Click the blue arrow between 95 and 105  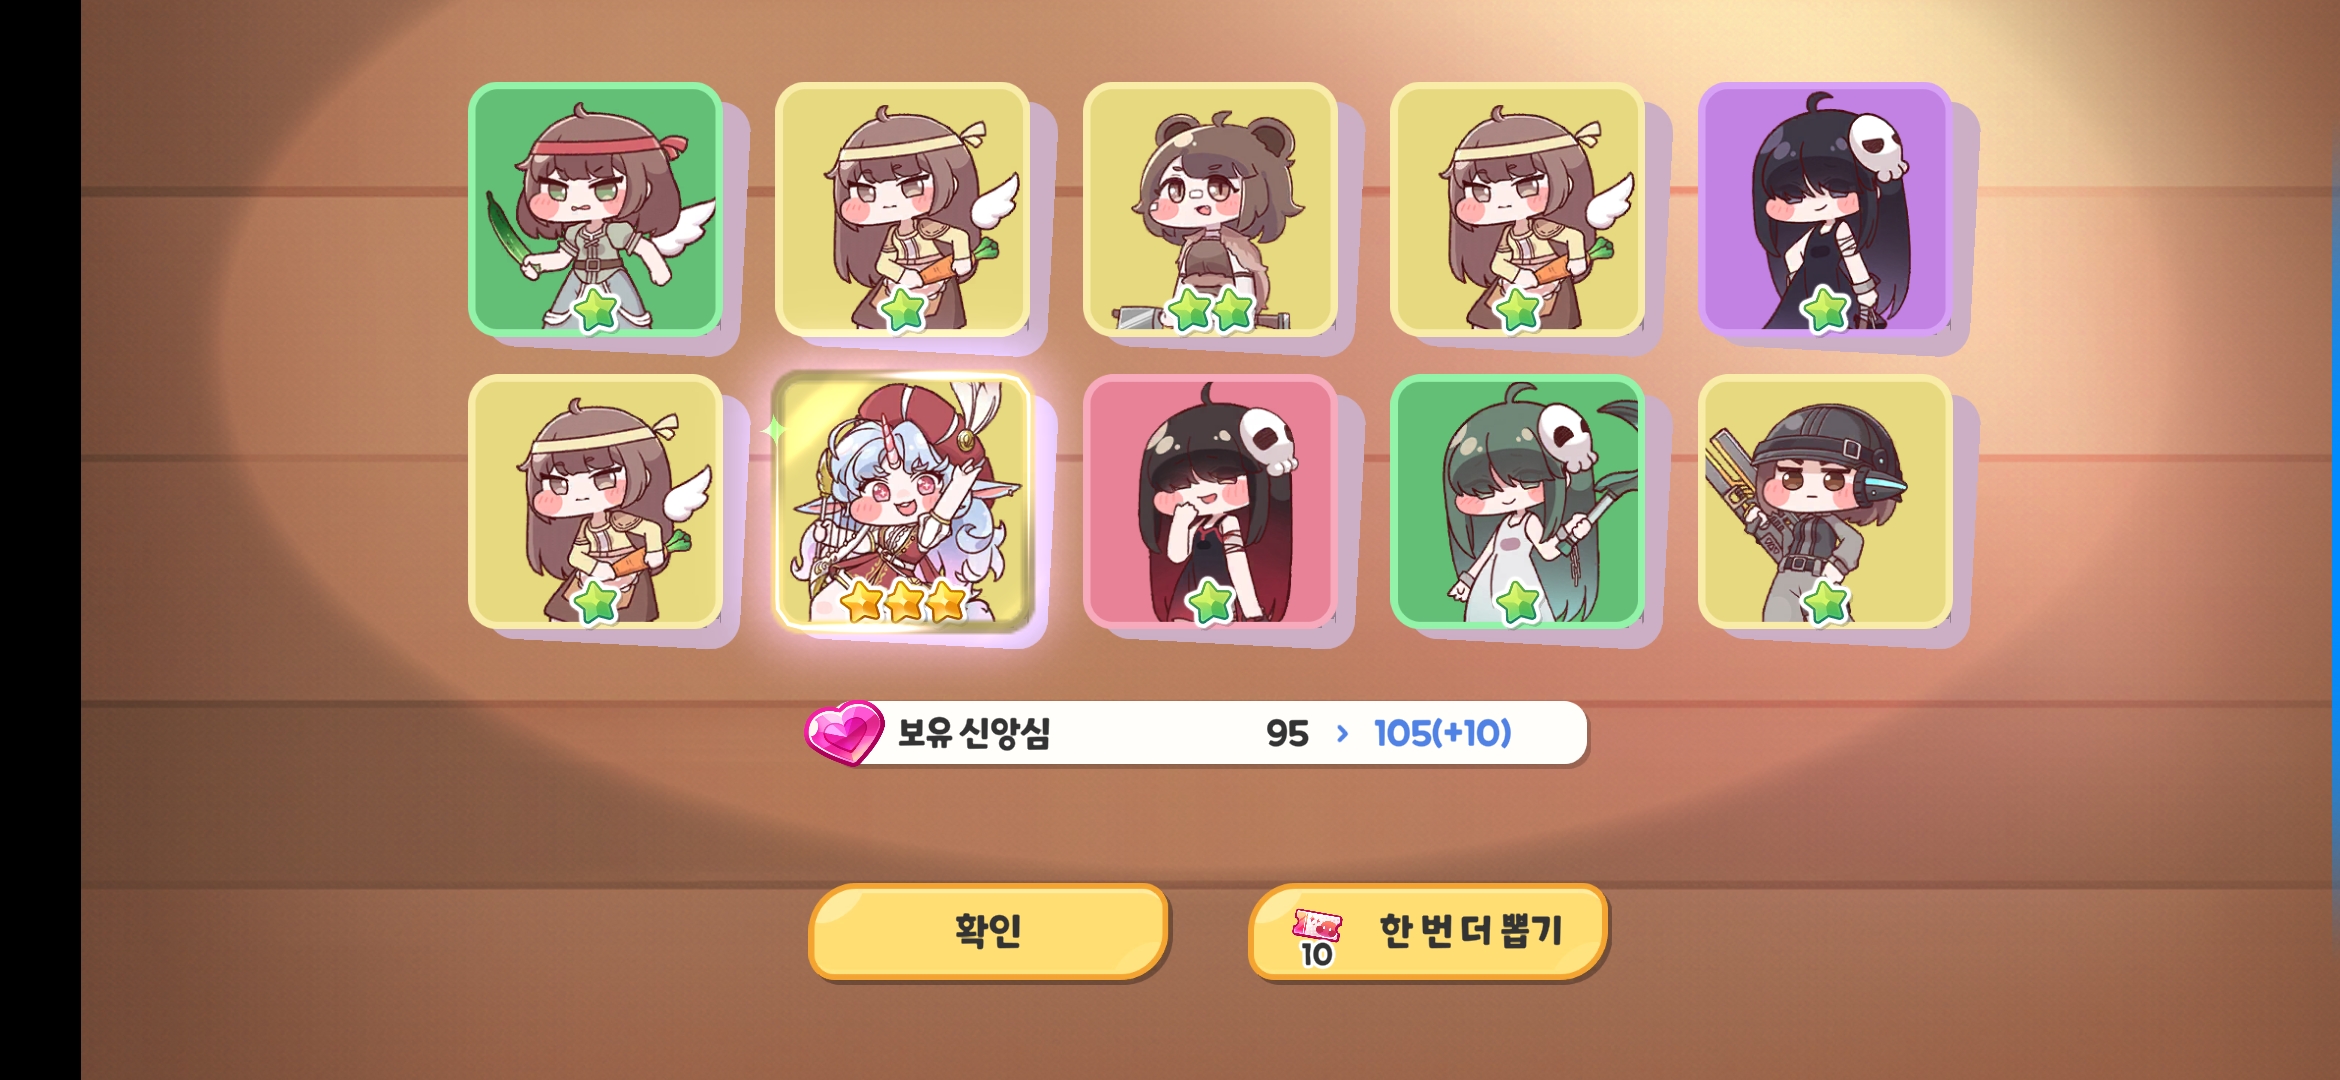click(1342, 734)
